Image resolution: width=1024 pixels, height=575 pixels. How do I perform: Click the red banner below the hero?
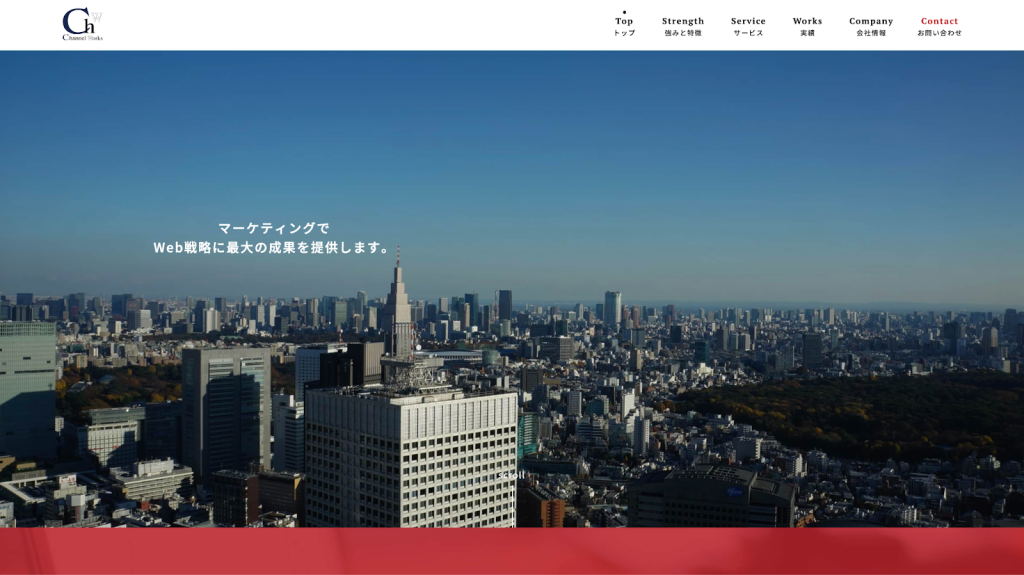click(512, 552)
